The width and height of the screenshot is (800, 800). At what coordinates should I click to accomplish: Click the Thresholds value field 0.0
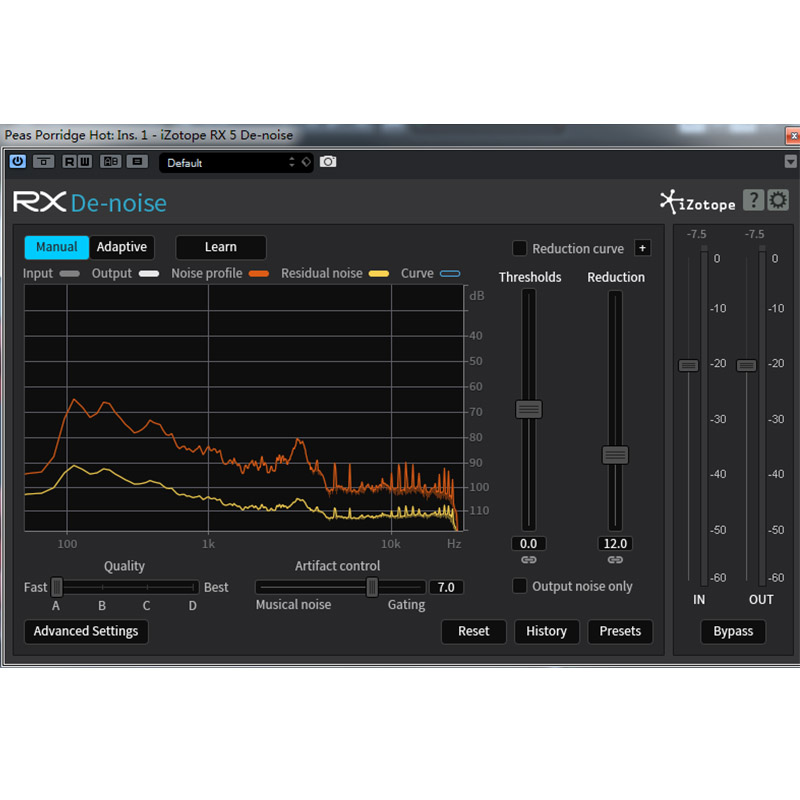[529, 543]
